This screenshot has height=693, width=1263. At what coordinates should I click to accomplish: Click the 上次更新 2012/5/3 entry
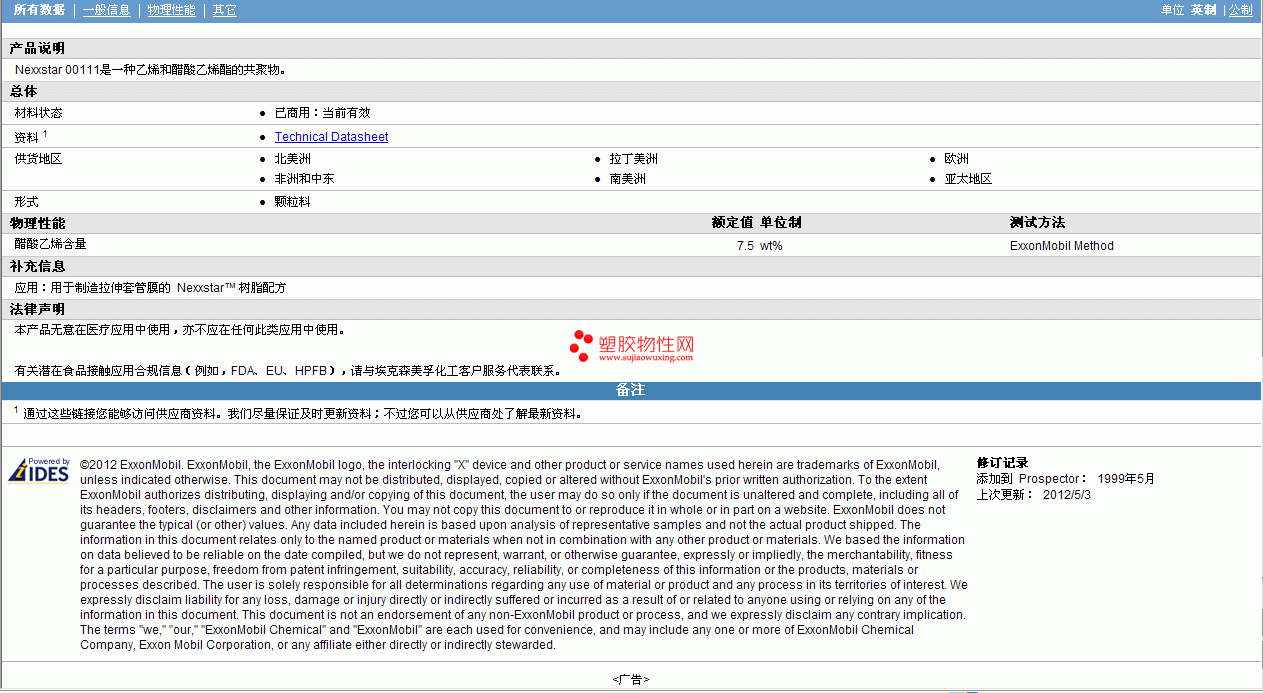coord(1034,494)
